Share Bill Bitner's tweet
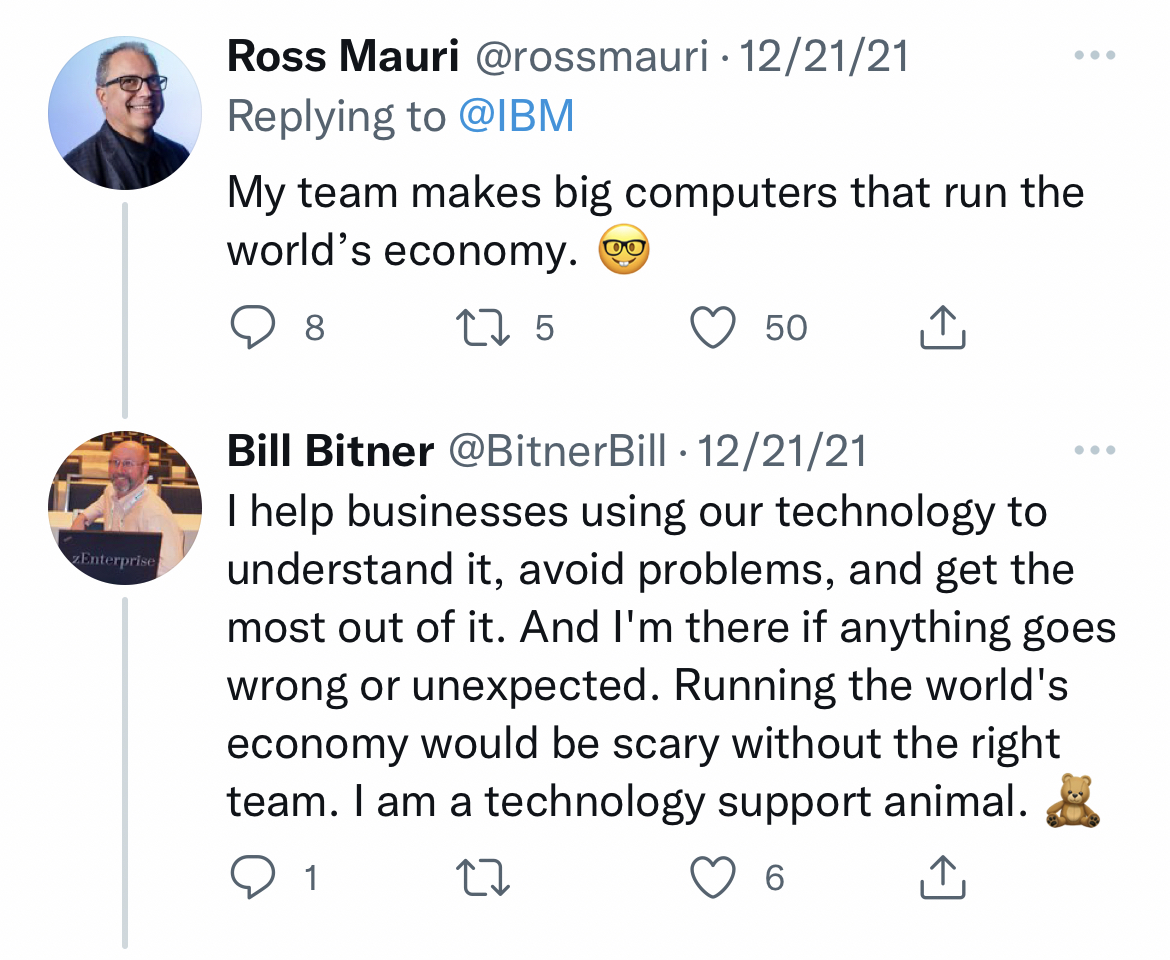Viewport: 1170px width, 960px height. click(x=942, y=878)
